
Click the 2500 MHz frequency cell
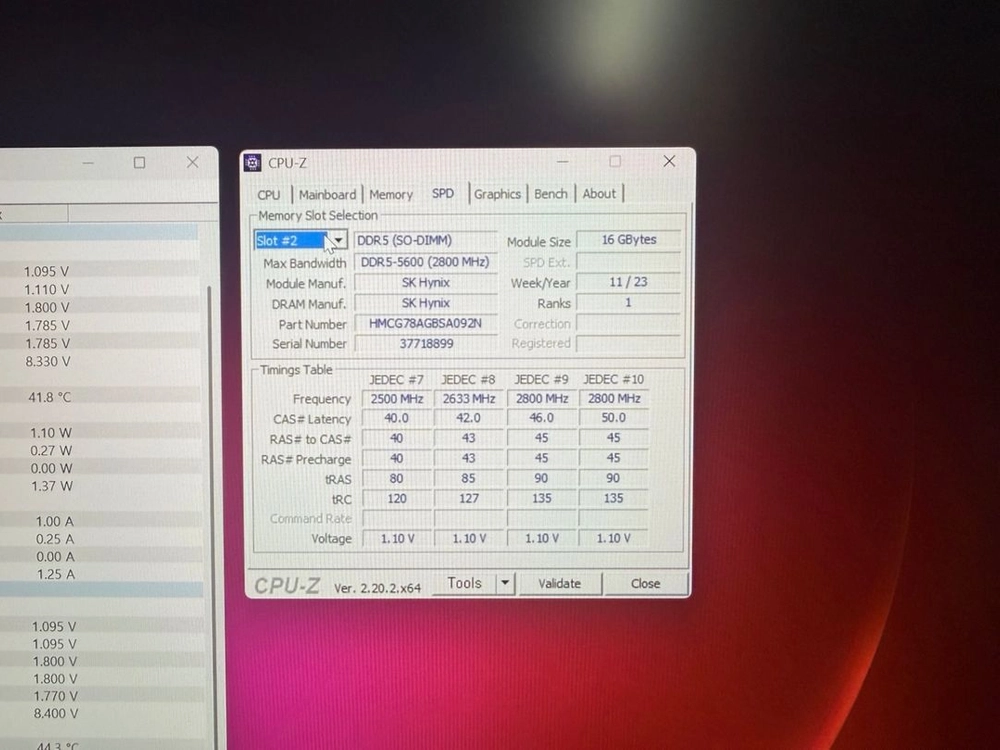pyautogui.click(x=397, y=399)
